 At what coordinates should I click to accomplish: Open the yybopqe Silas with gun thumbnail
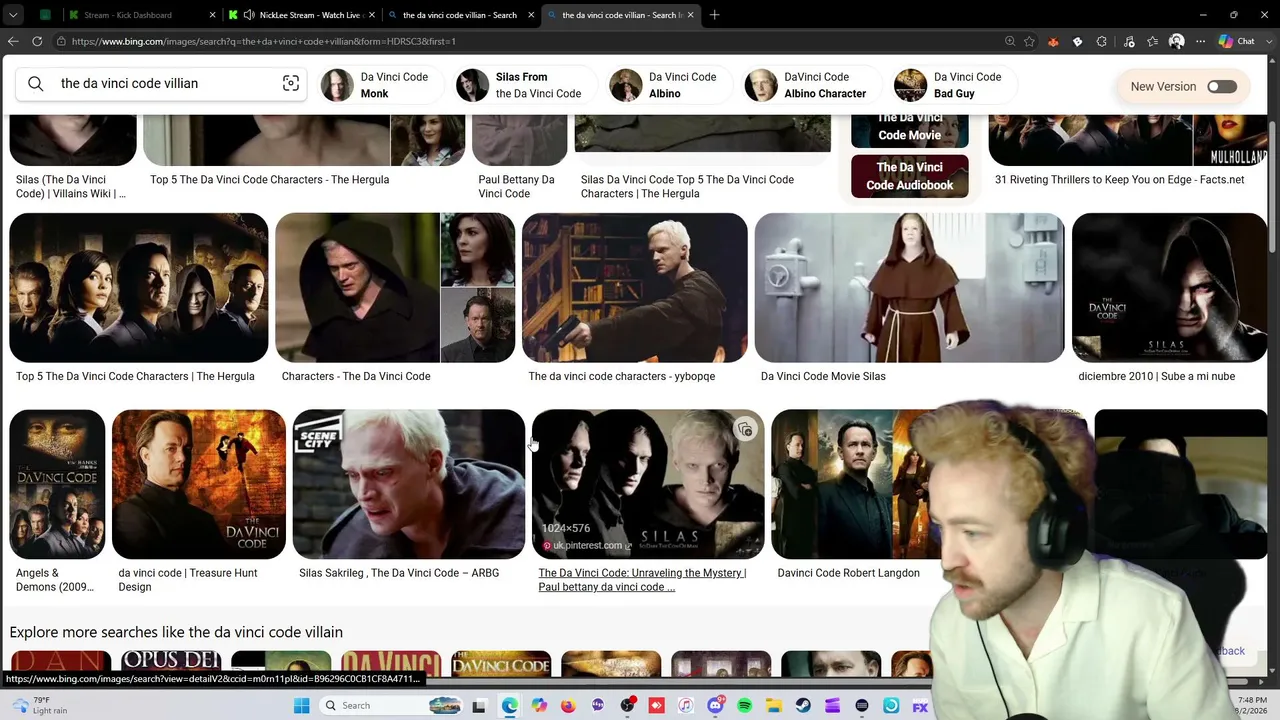[635, 288]
